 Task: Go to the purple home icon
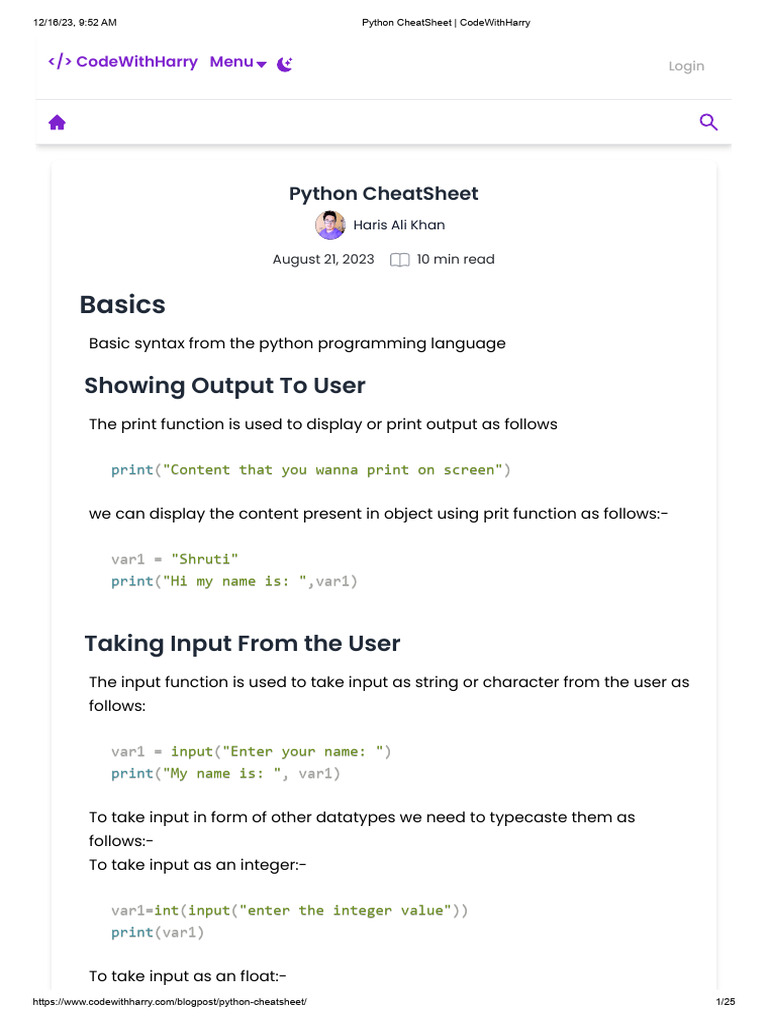tap(57, 122)
